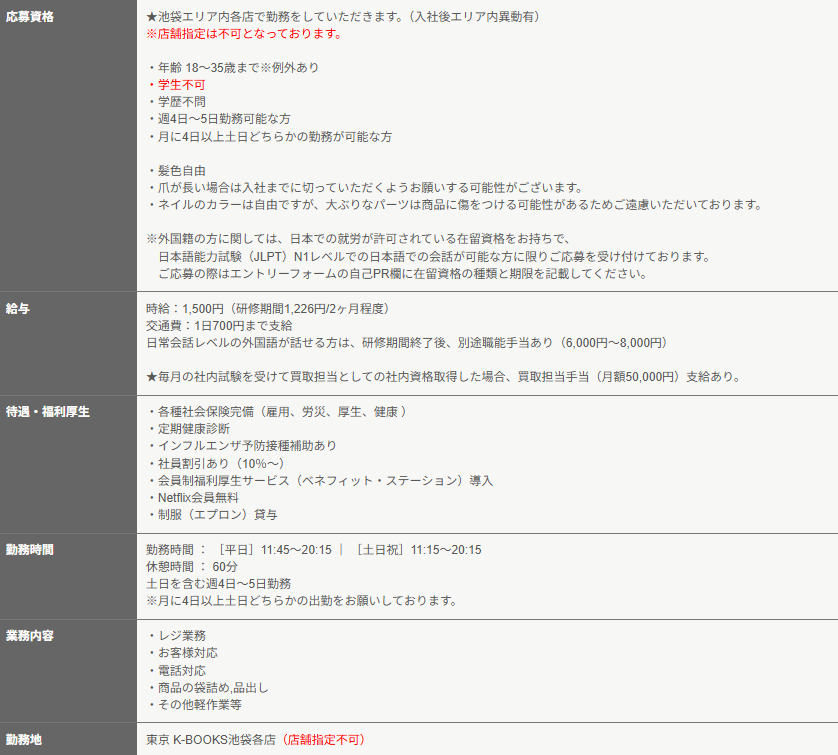
Task: Click the foreign language allowance 6,000円〜8,000円 line
Action: tap(409, 343)
